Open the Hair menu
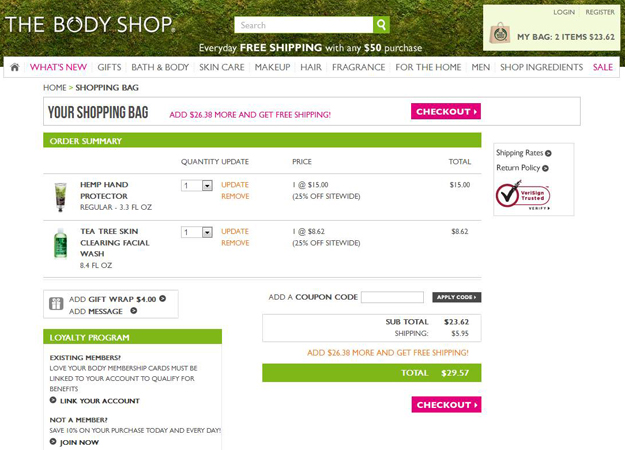This screenshot has width=625, height=450. pyautogui.click(x=311, y=67)
